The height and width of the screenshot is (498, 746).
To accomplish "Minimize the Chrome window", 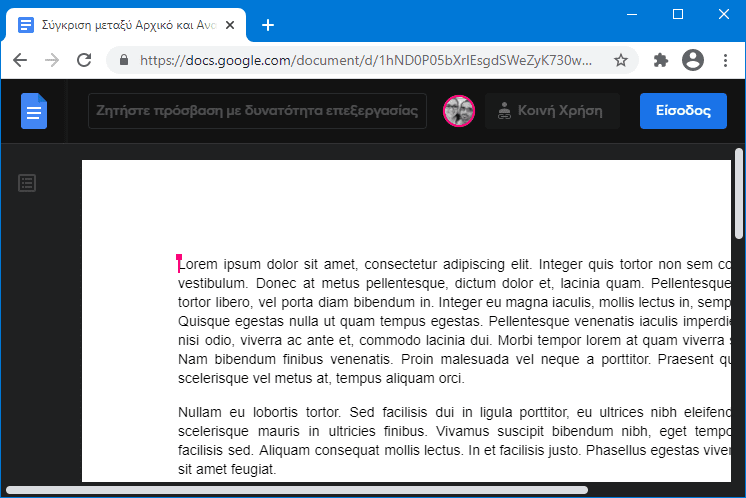I will click(632, 14).
